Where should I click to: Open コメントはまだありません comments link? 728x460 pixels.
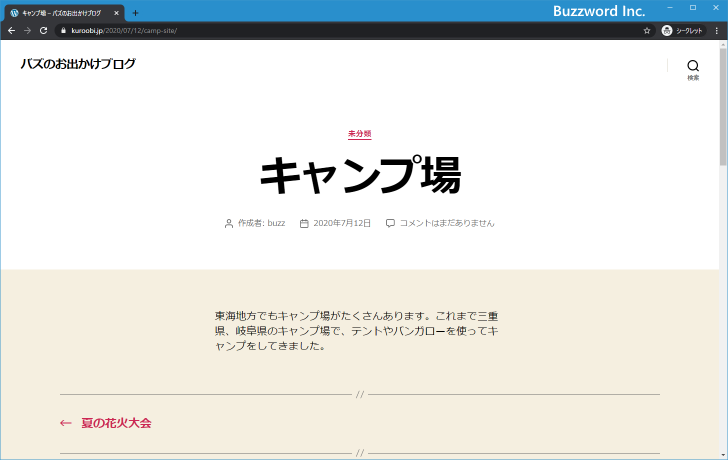point(446,223)
